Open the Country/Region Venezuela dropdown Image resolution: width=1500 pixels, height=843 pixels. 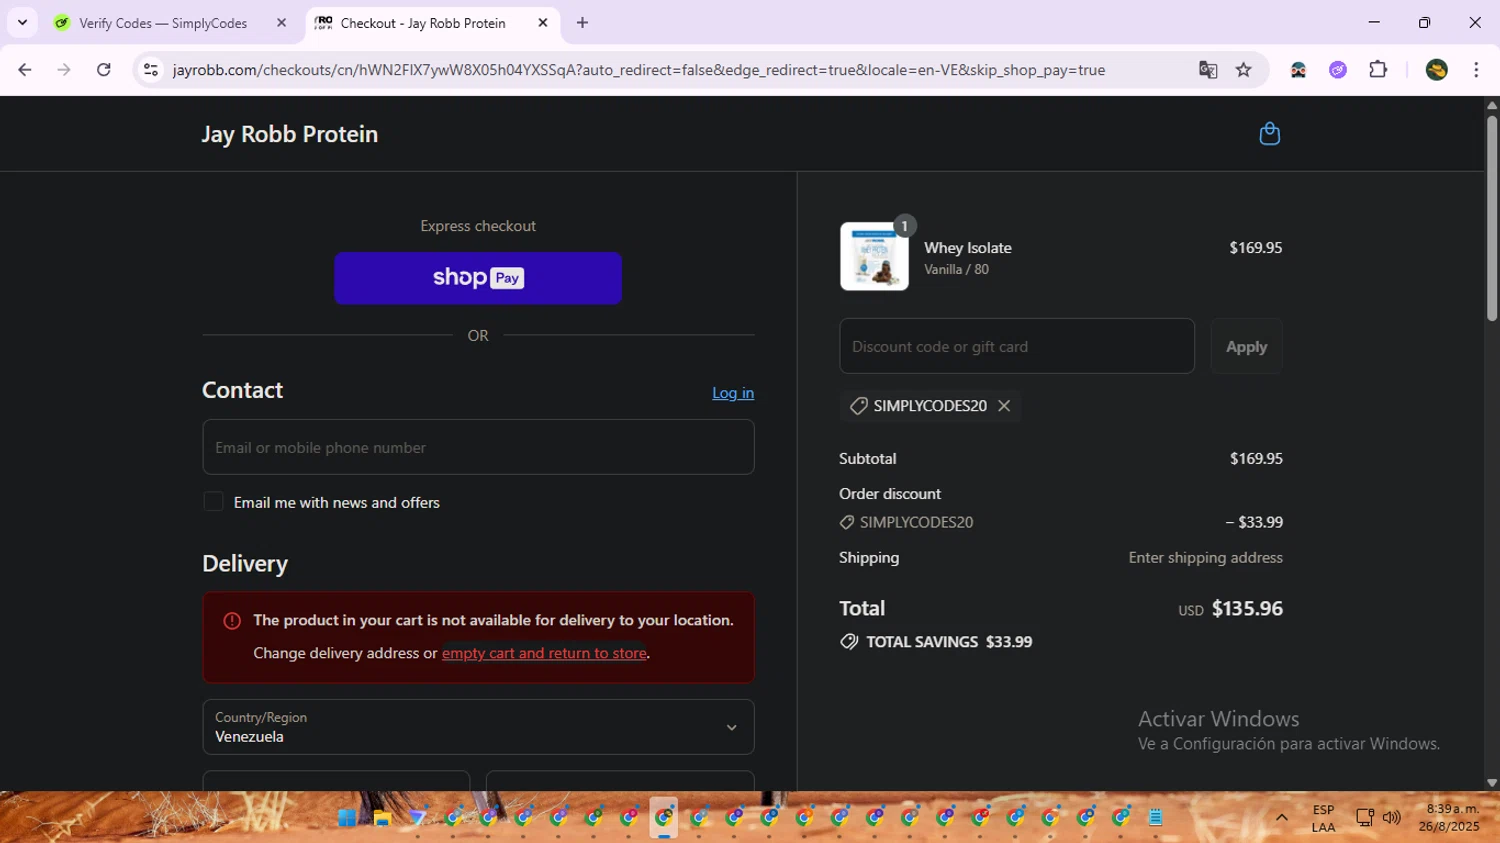(x=478, y=727)
